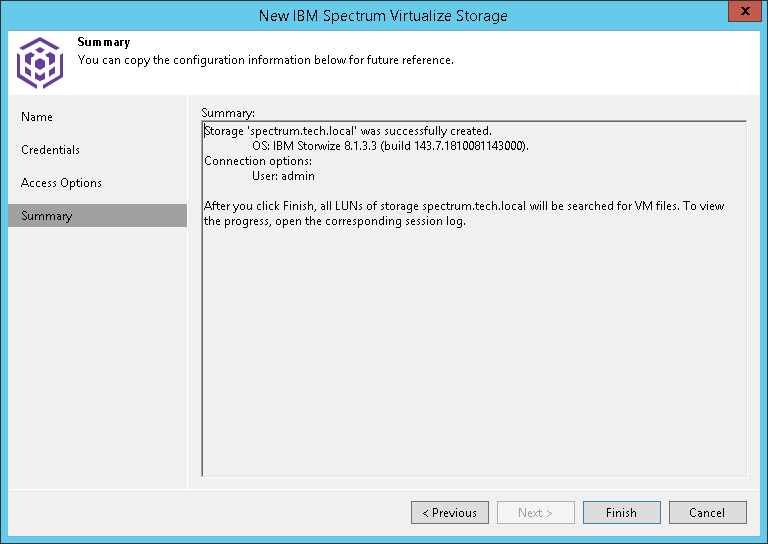The width and height of the screenshot is (768, 544).
Task: Open the Credentials wizard step
Action: [x=50, y=150]
